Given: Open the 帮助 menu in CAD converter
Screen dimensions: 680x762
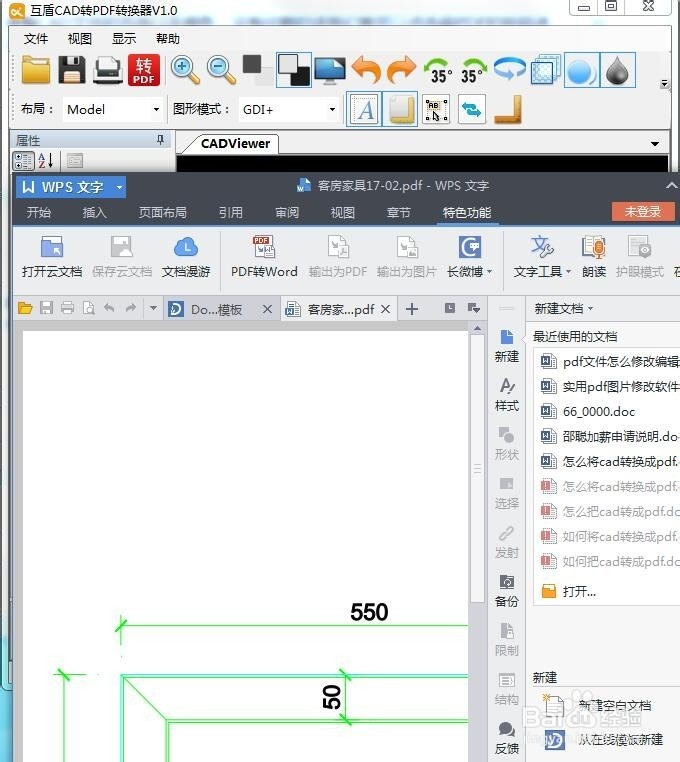Looking at the screenshot, I should (168, 38).
